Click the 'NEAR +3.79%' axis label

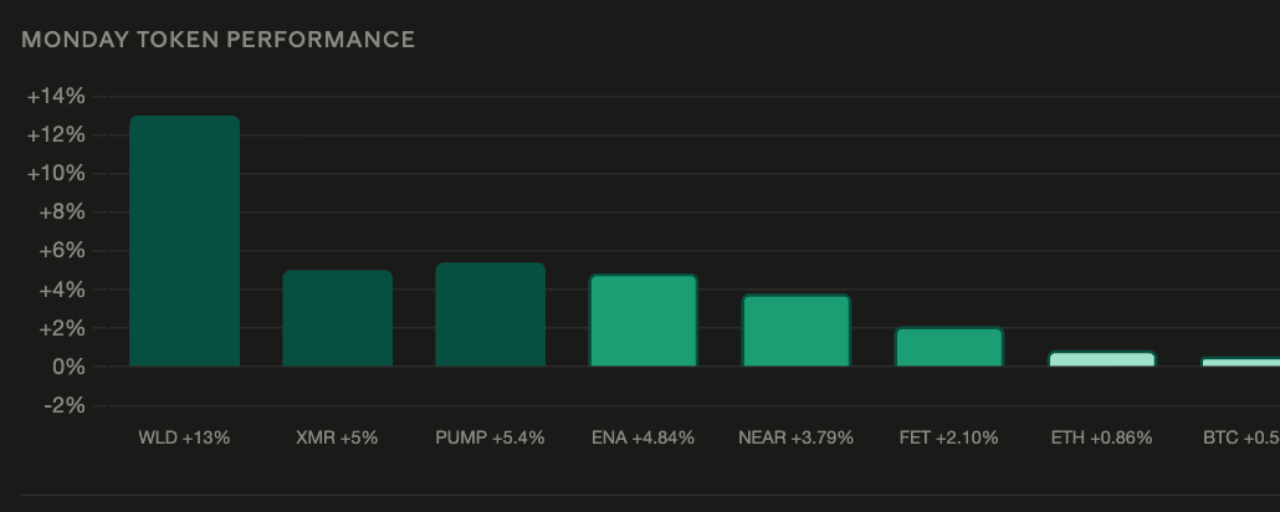click(796, 438)
